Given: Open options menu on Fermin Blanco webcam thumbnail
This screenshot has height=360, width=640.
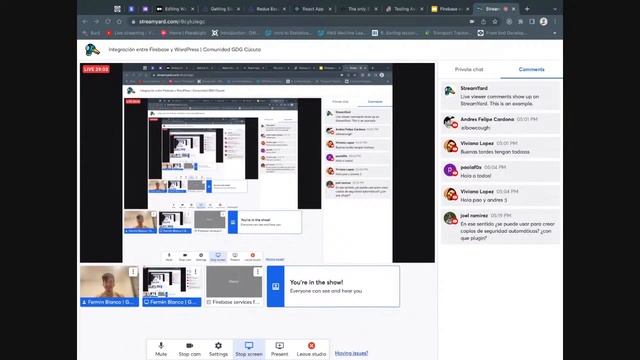Looking at the screenshot, I should click(133, 272).
